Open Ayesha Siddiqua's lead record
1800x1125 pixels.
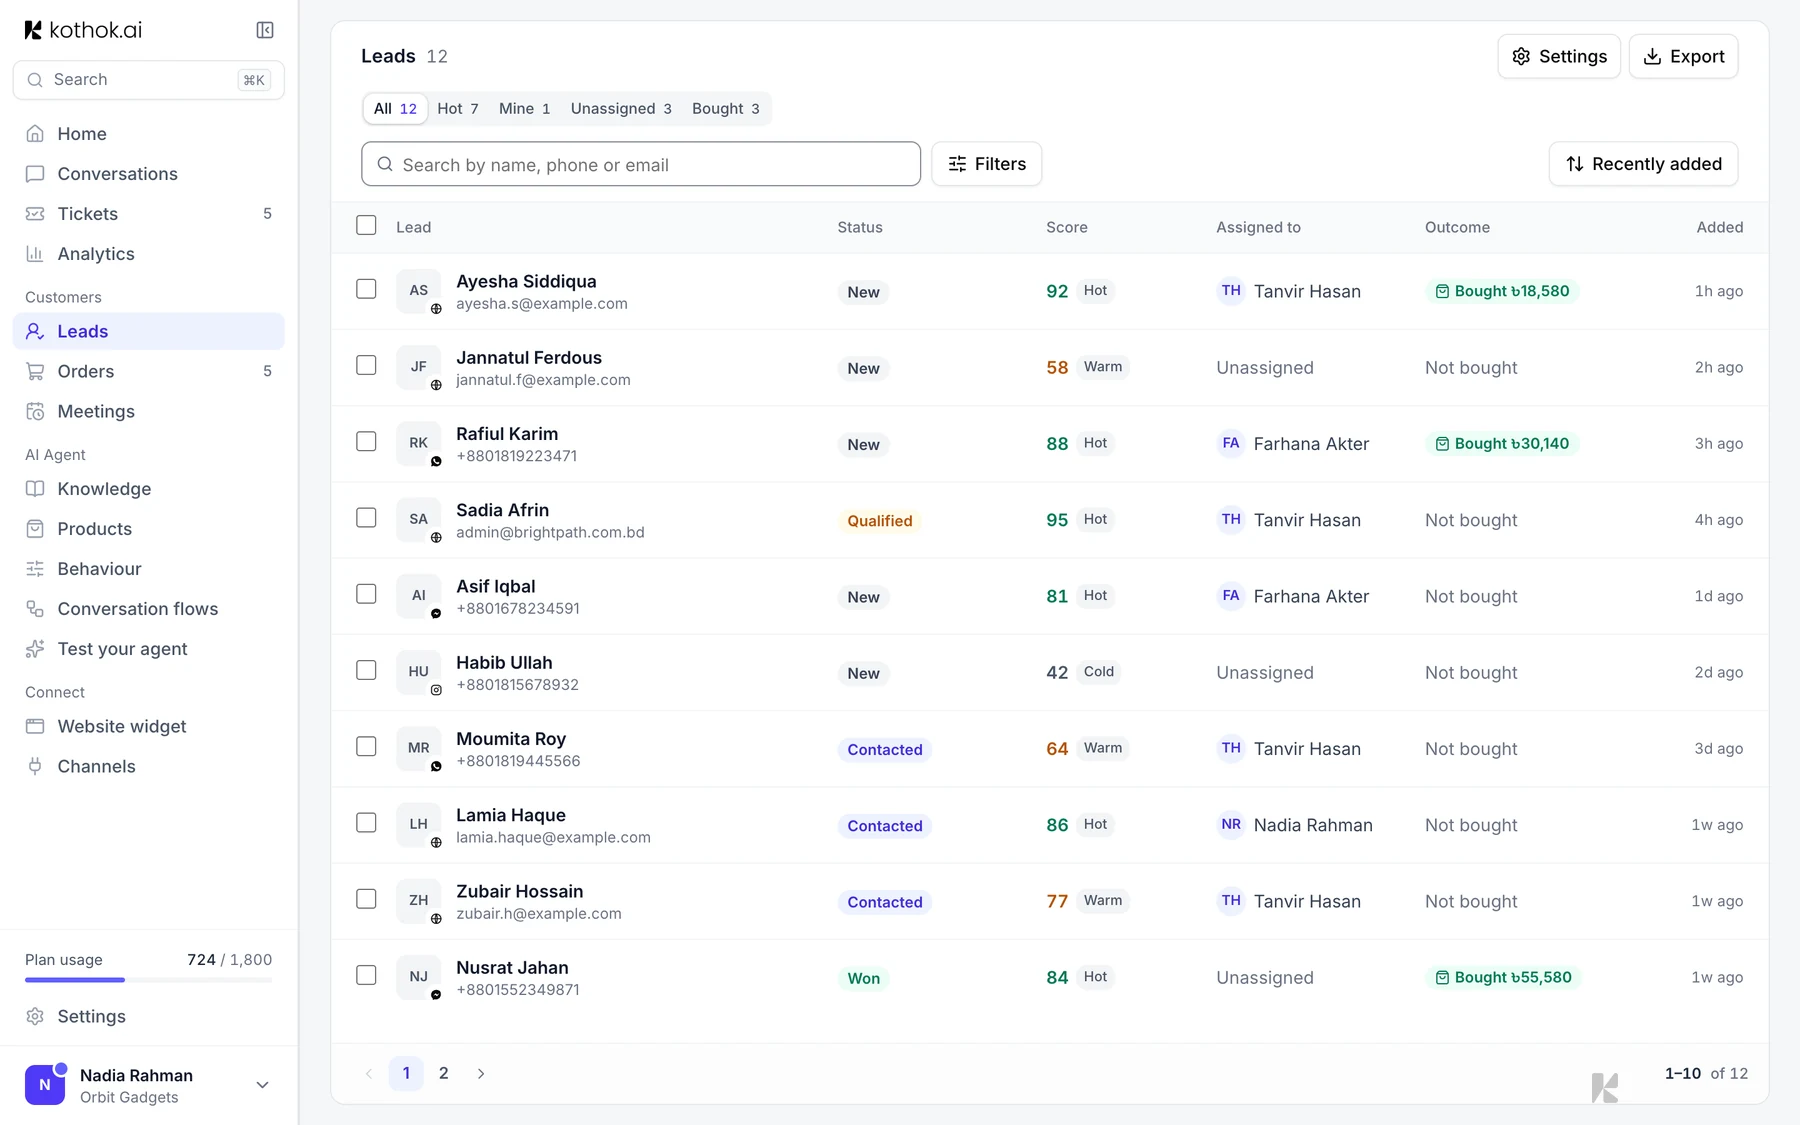526,282
